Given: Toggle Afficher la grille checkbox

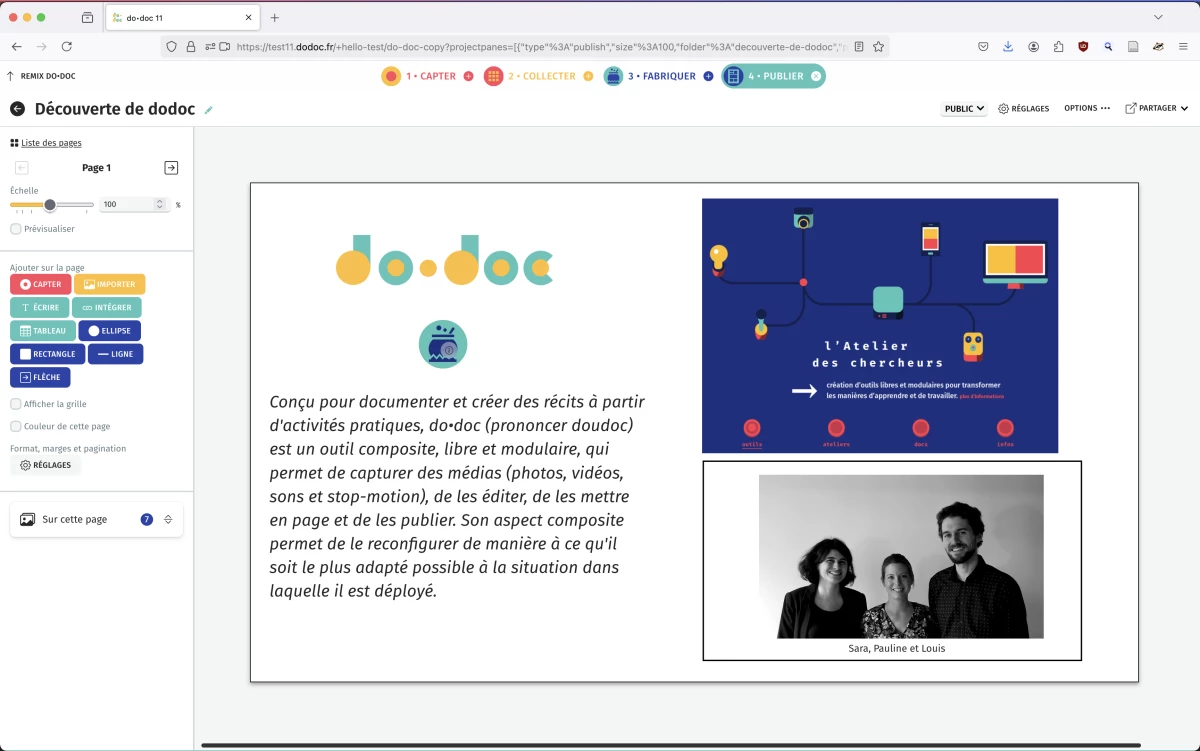Looking at the screenshot, I should point(16,404).
